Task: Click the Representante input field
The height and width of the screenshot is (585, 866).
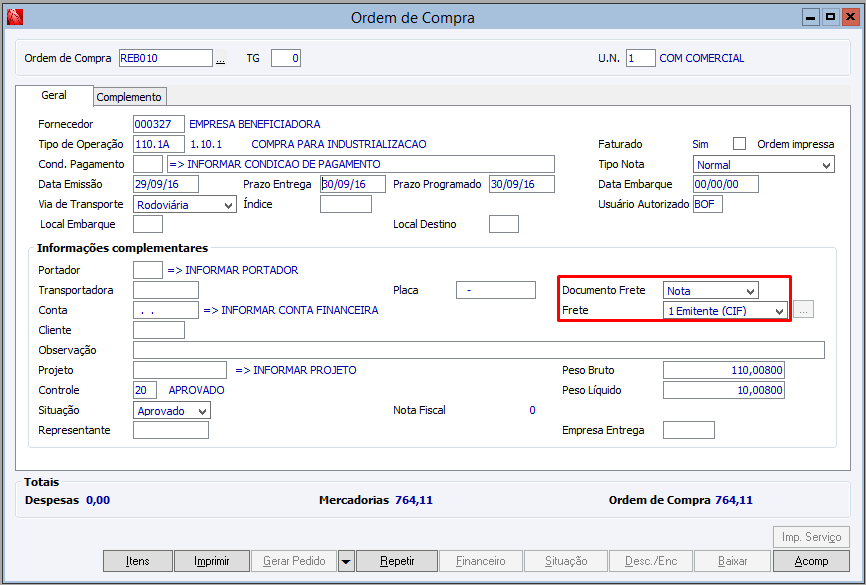Action: coord(171,430)
